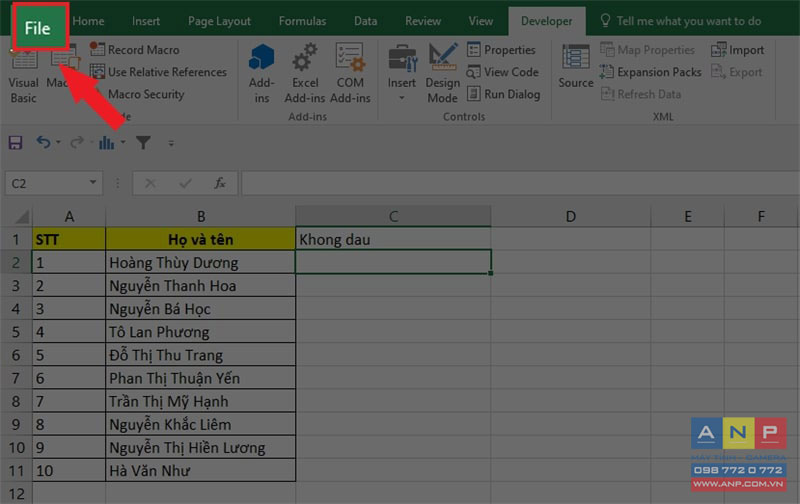Image resolution: width=800 pixels, height=504 pixels.
Task: Click the Tell me what you want to do box
Action: 681,21
